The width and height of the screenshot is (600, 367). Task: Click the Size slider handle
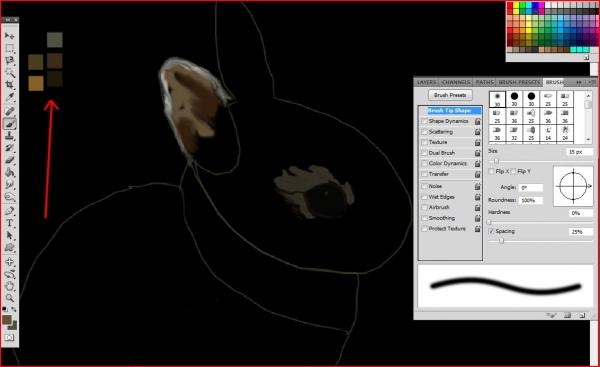pyautogui.click(x=496, y=161)
